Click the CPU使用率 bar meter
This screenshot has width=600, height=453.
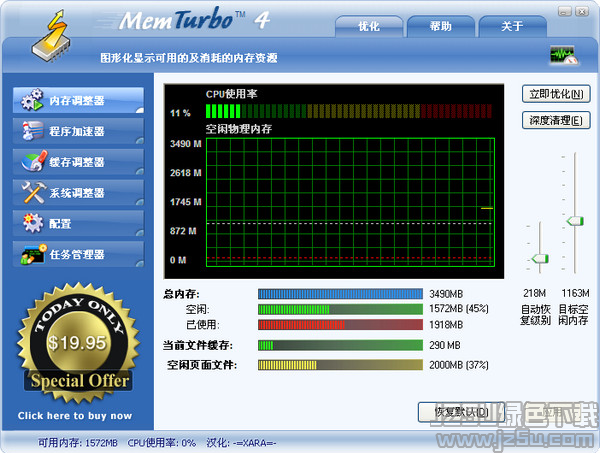(349, 111)
